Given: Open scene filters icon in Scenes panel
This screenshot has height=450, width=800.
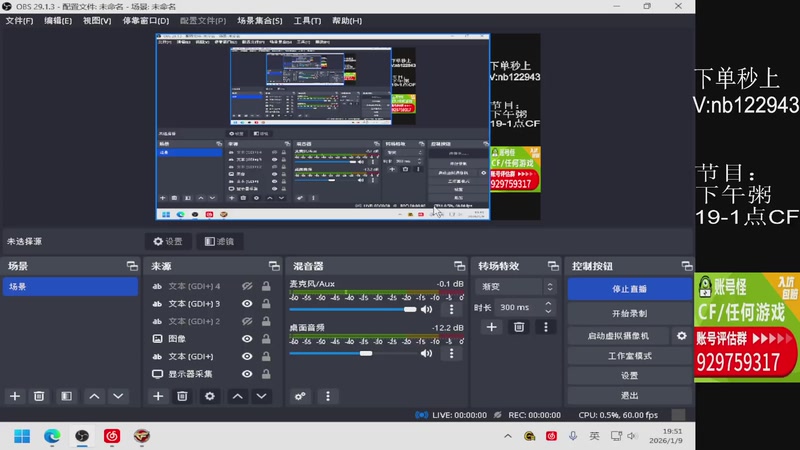Looking at the screenshot, I should click(x=66, y=396).
